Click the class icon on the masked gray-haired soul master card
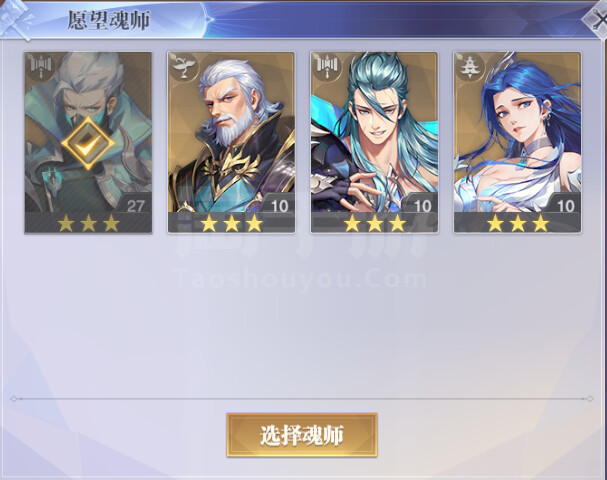 click(x=39, y=65)
